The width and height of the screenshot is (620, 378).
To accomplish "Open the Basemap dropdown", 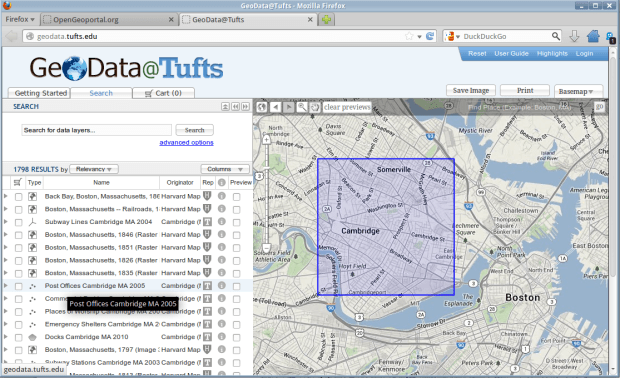I will (x=578, y=91).
